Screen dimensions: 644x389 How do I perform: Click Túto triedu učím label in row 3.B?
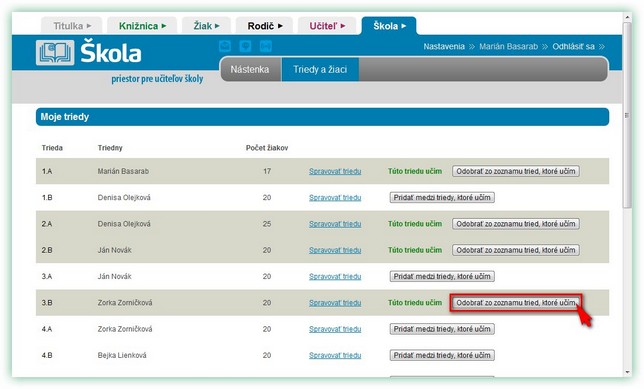pyautogui.click(x=415, y=303)
